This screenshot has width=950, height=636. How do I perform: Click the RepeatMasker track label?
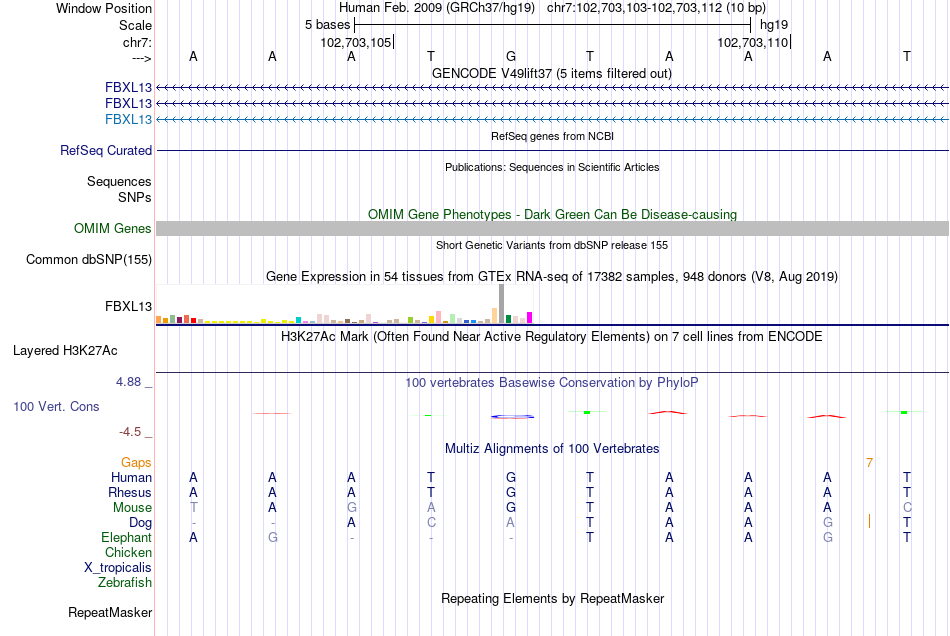(x=110, y=612)
